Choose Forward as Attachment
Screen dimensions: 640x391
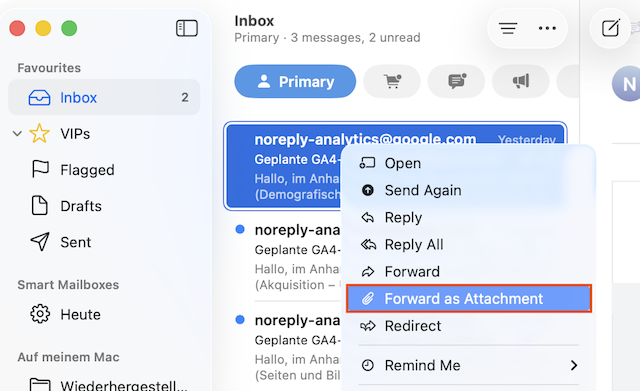[x=469, y=299]
